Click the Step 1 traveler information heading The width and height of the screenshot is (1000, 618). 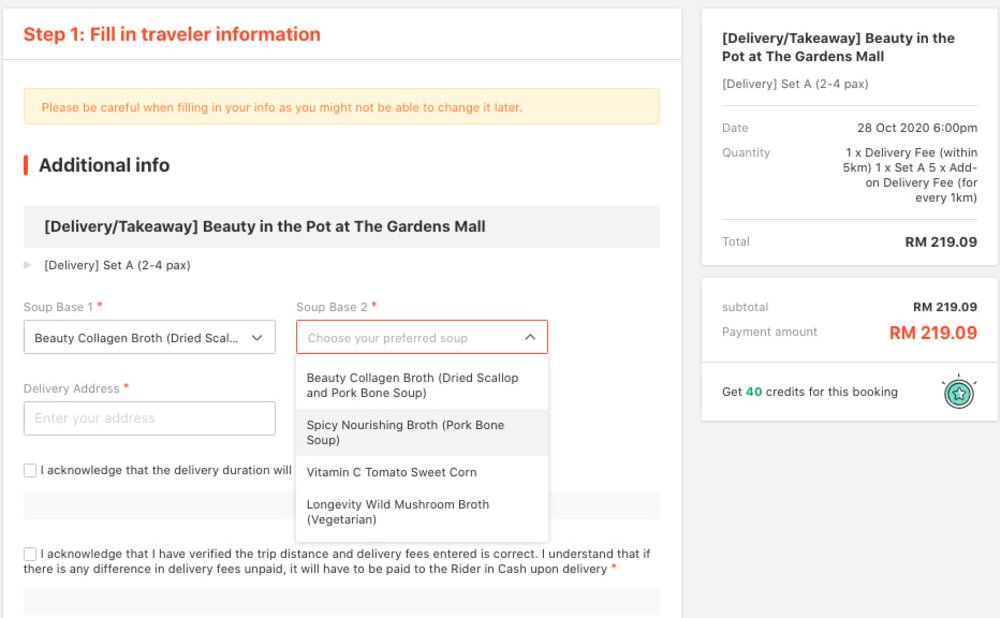(x=172, y=33)
